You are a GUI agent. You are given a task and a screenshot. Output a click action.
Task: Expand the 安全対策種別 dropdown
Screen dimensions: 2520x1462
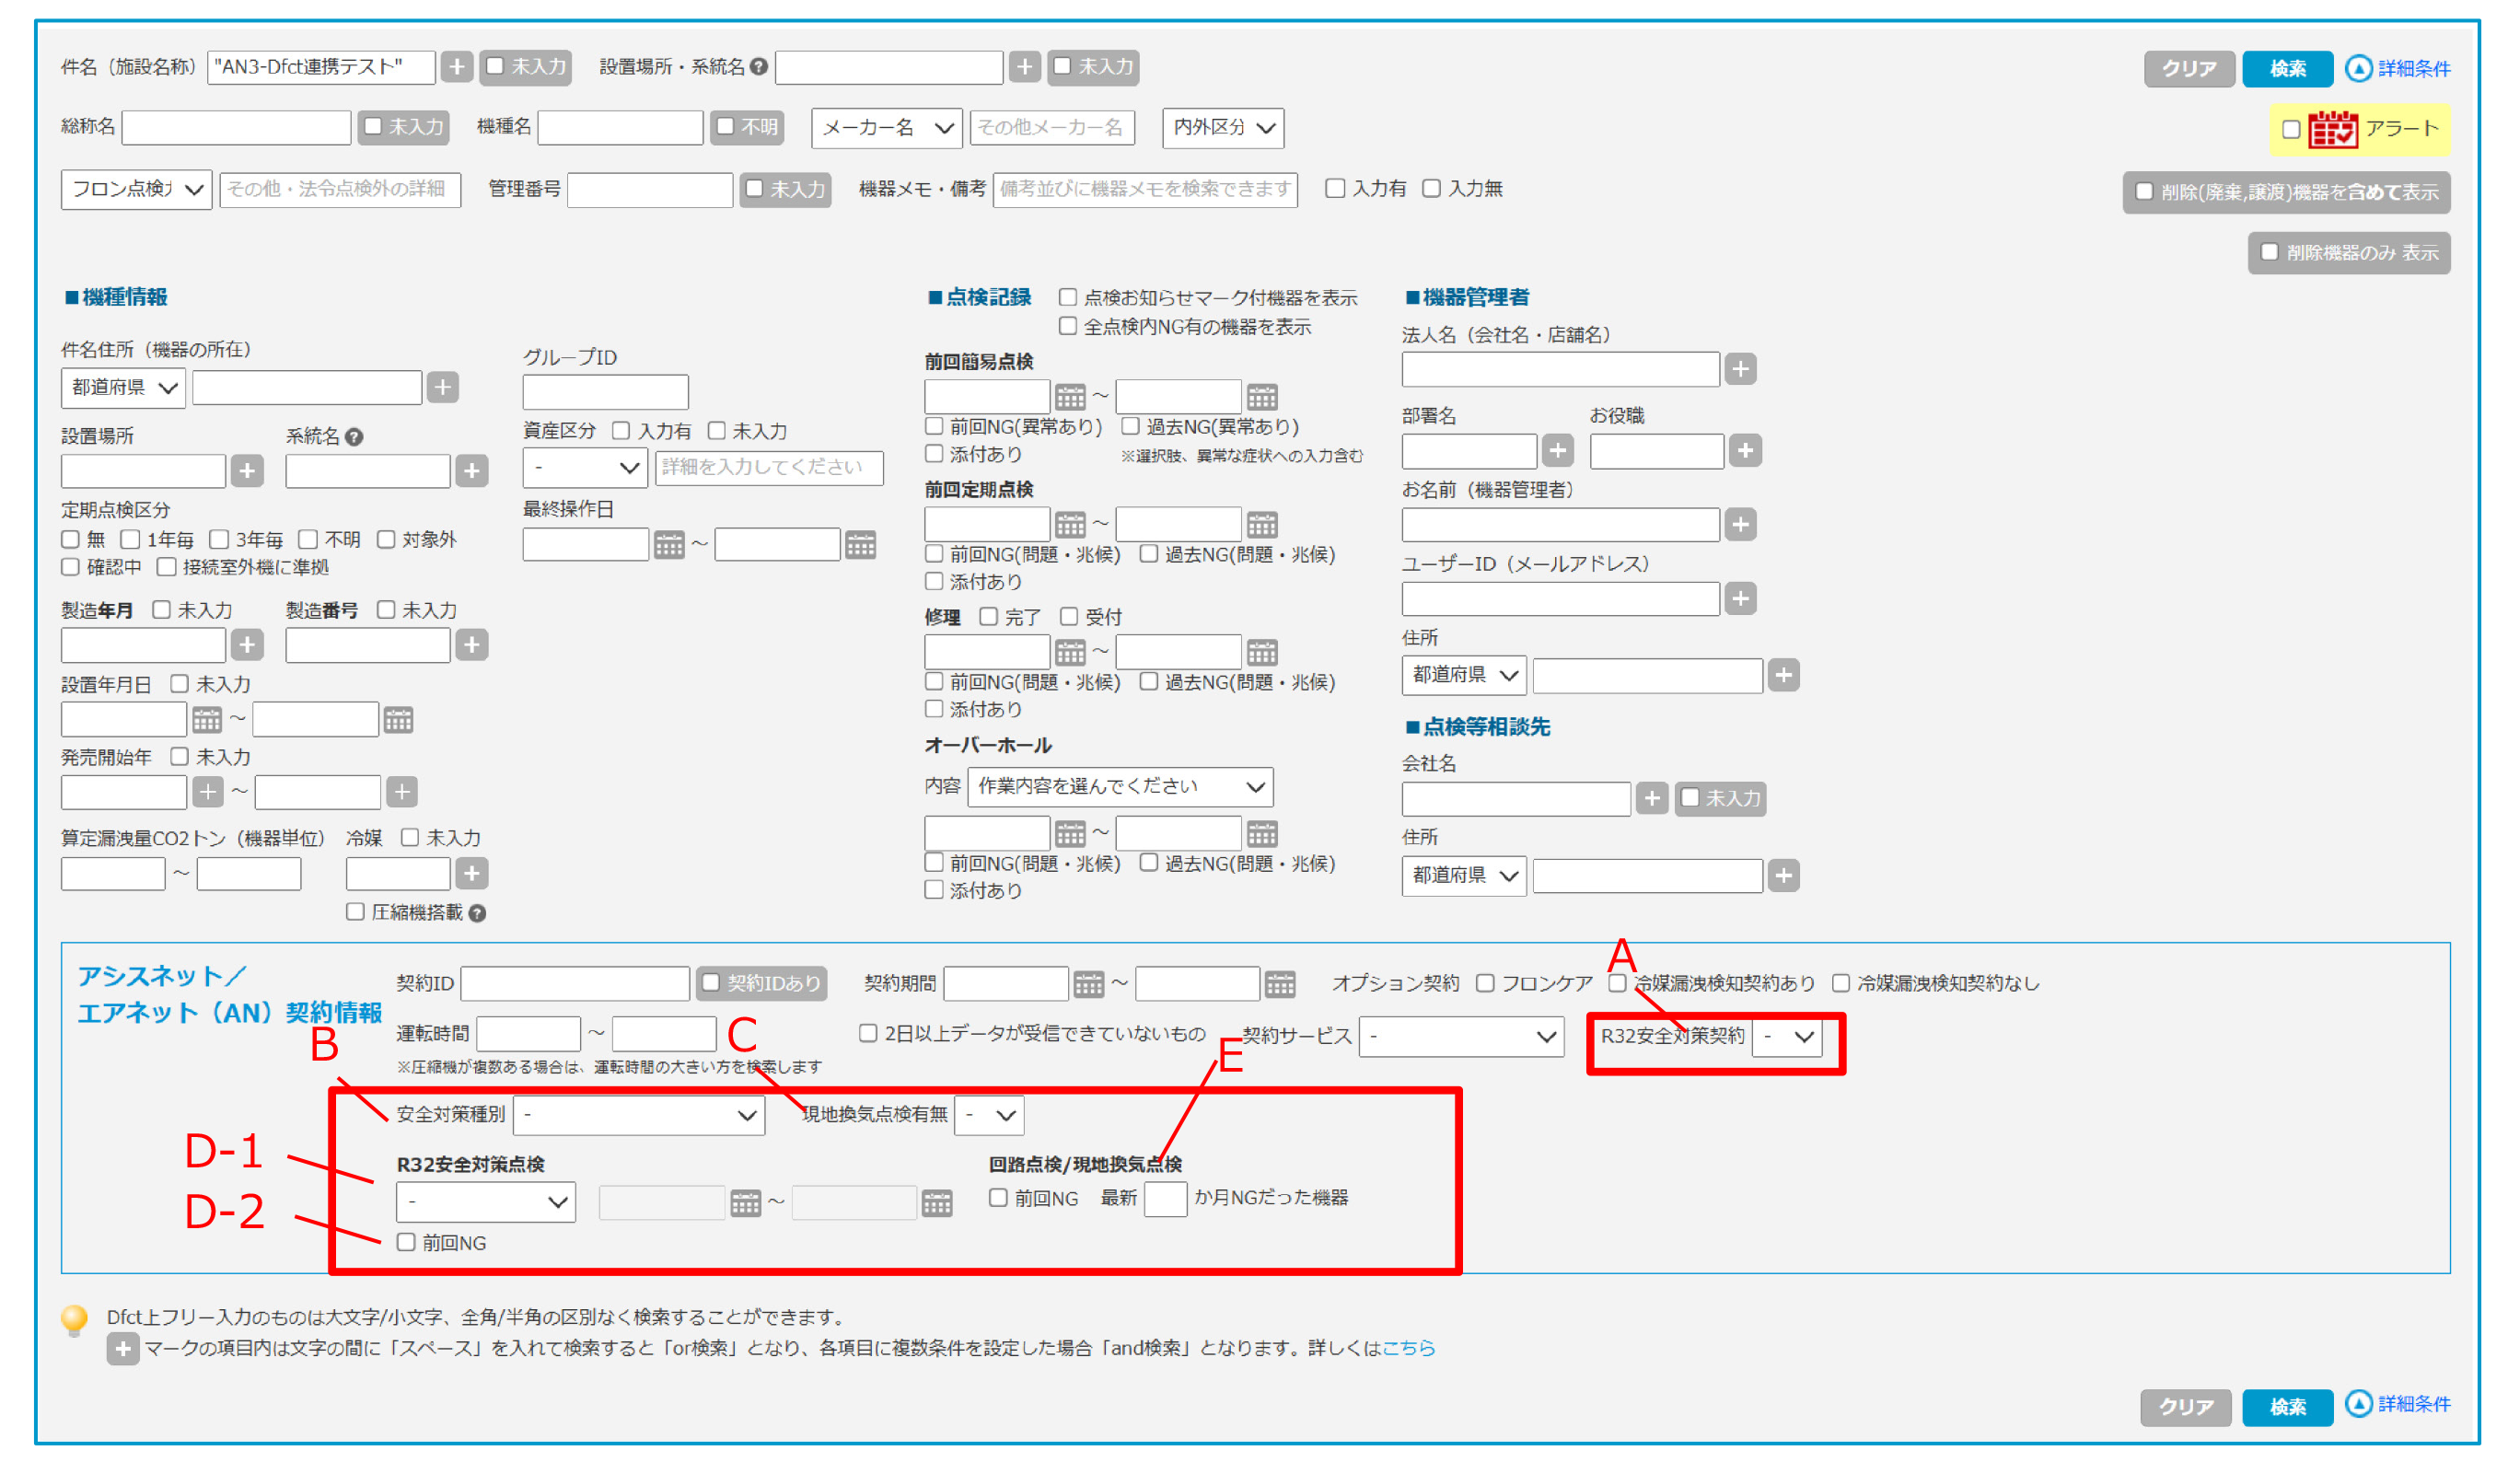coord(638,1115)
